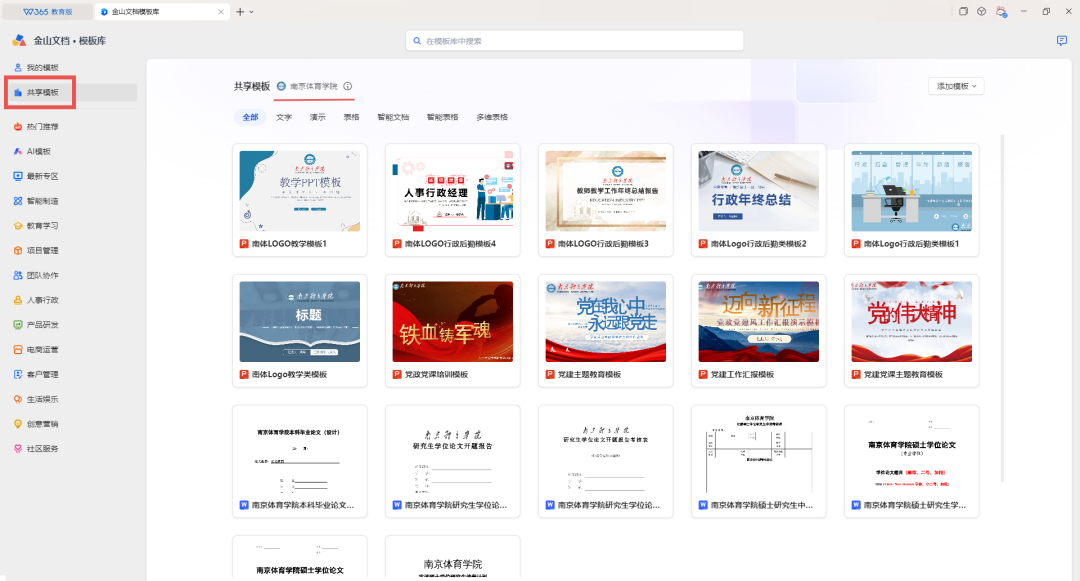Open the 行政年终总结 thumbnail

(758, 191)
